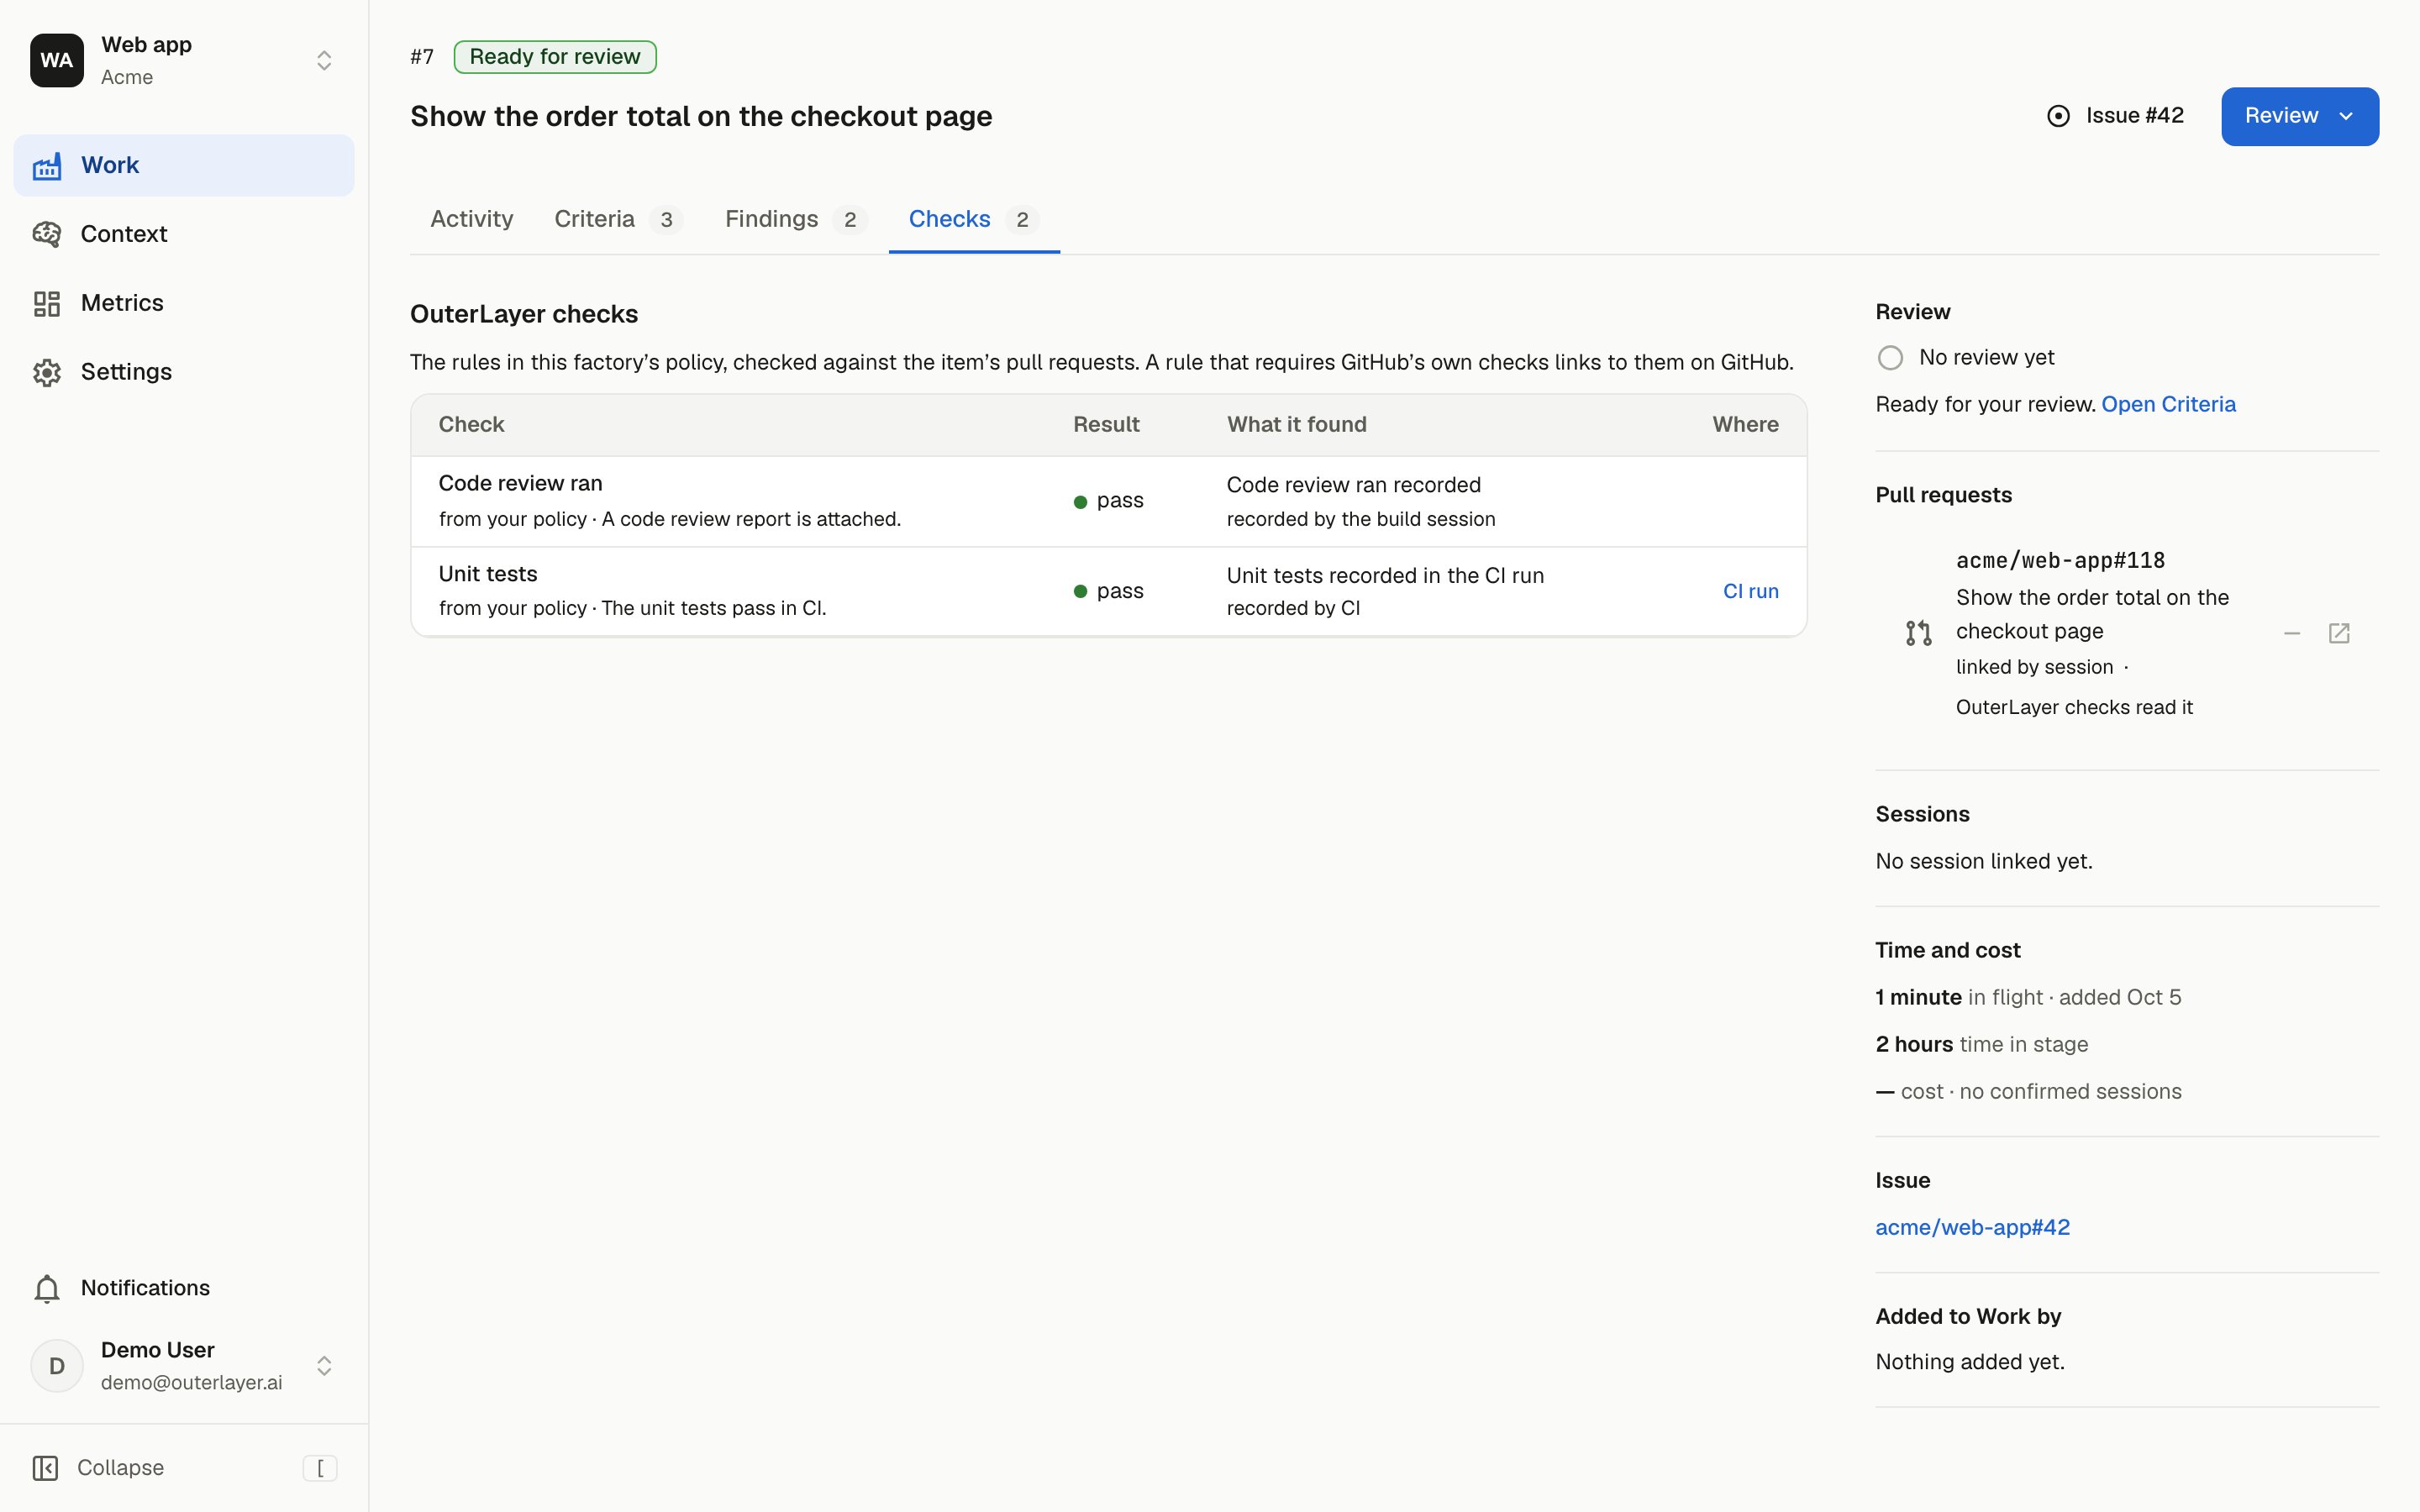
Task: Click the Metrics dashboard icon
Action: [47, 303]
